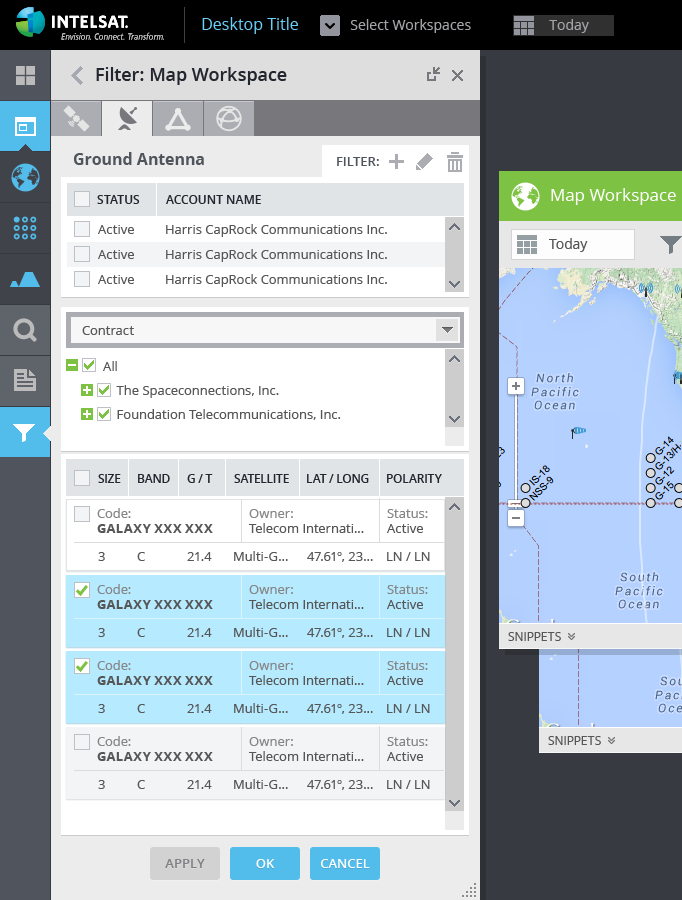The image size is (682, 900).
Task: Open the document report icon in sidebar
Action: point(25,381)
